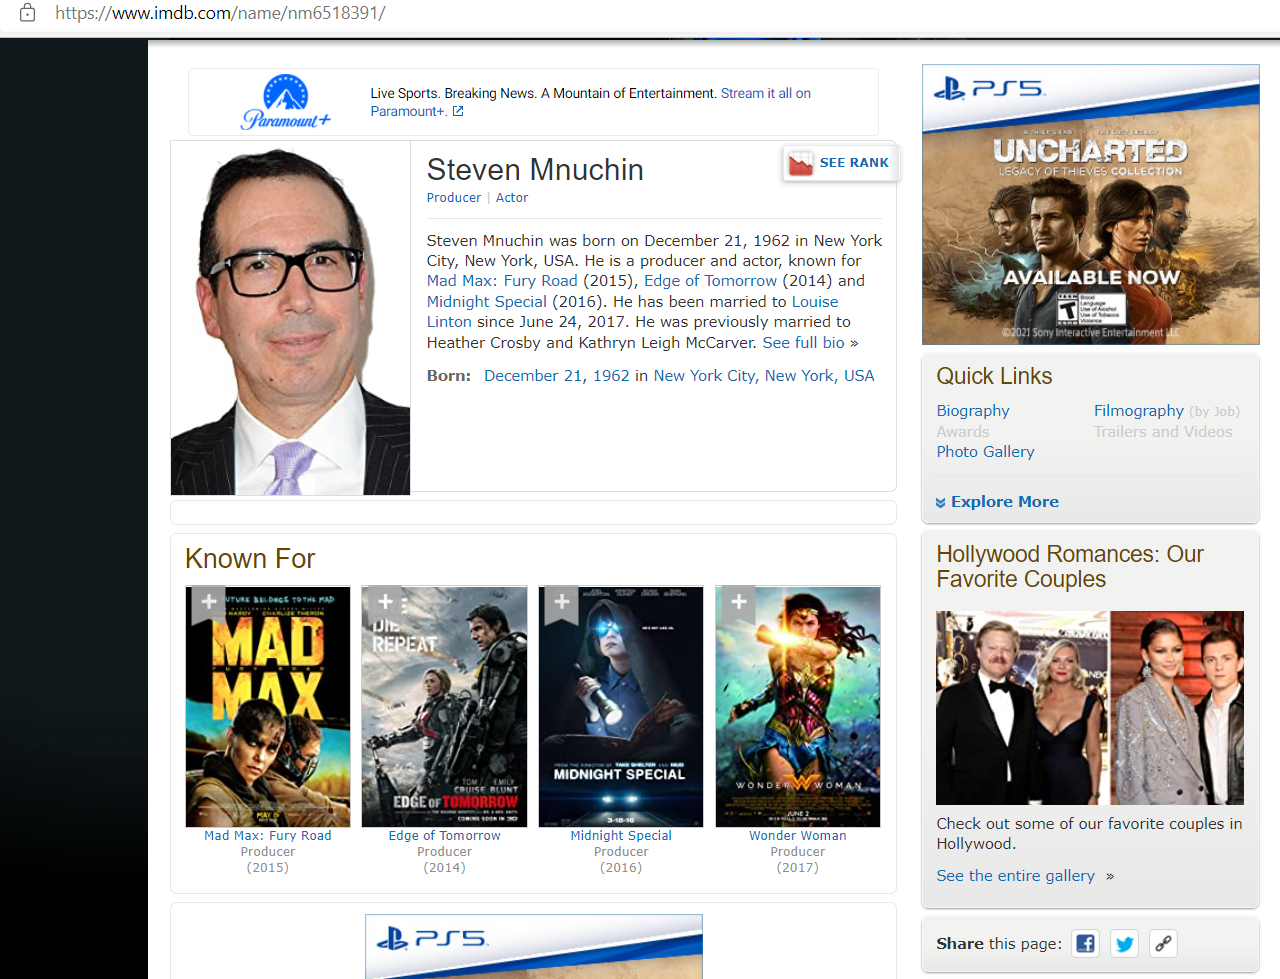Open Hollywood Romances couples photo
1280x979 pixels.
coord(1090,708)
